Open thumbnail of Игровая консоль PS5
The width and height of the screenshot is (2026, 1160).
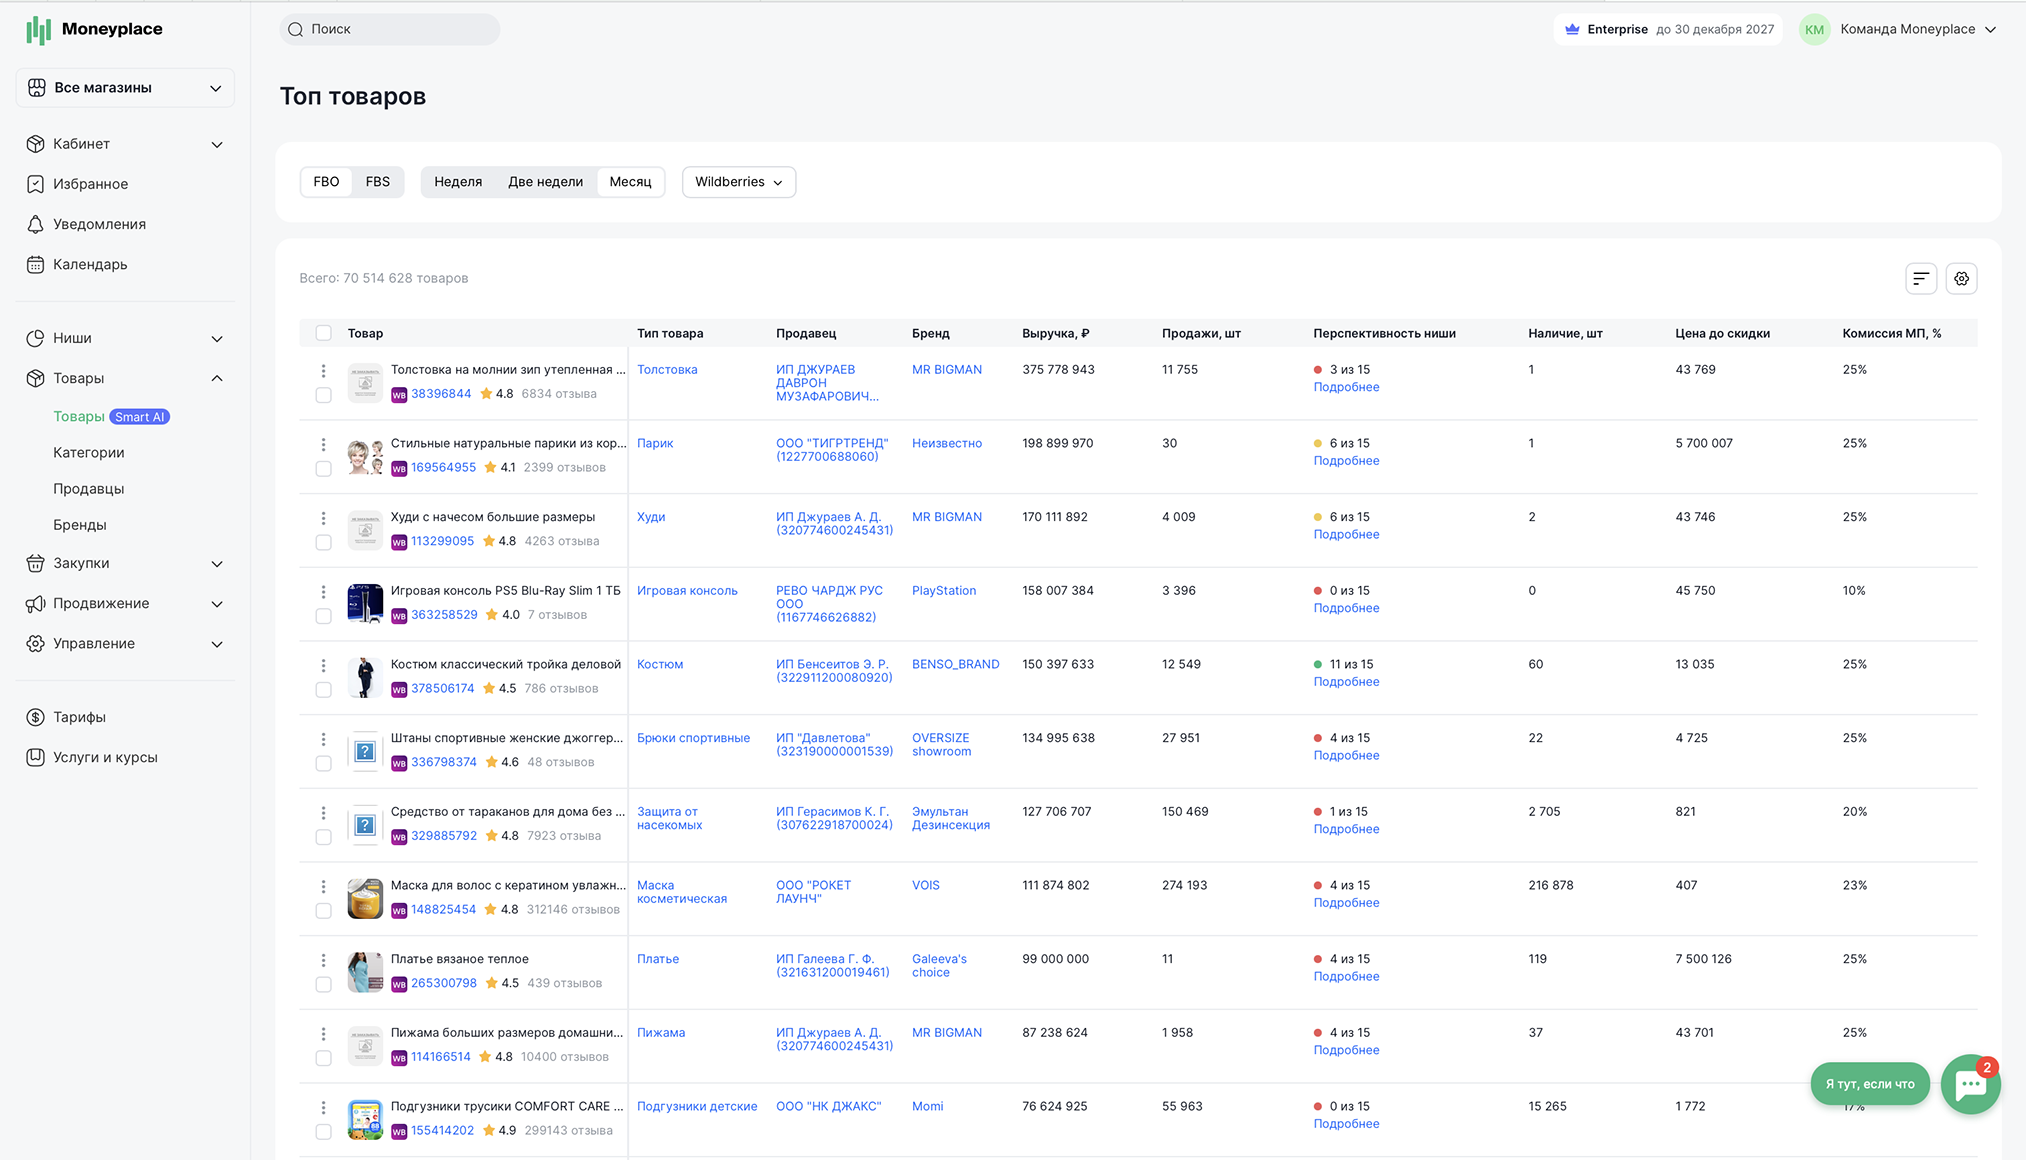[365, 603]
